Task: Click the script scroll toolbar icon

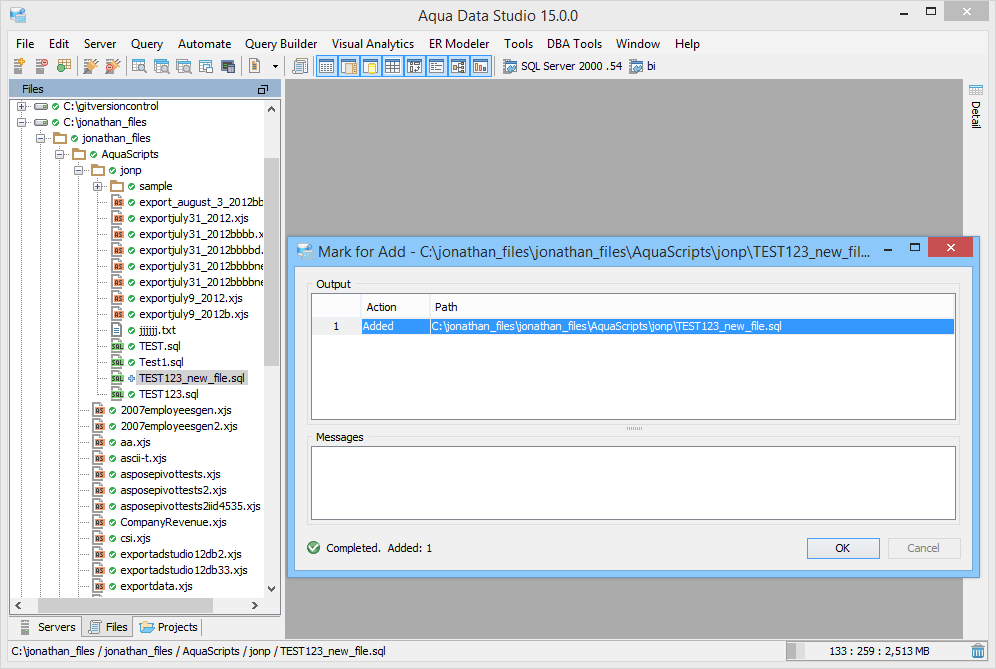Action: [x=299, y=65]
